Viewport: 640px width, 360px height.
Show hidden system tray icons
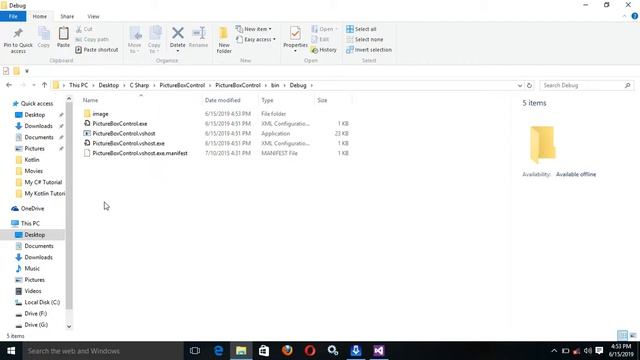pos(554,351)
